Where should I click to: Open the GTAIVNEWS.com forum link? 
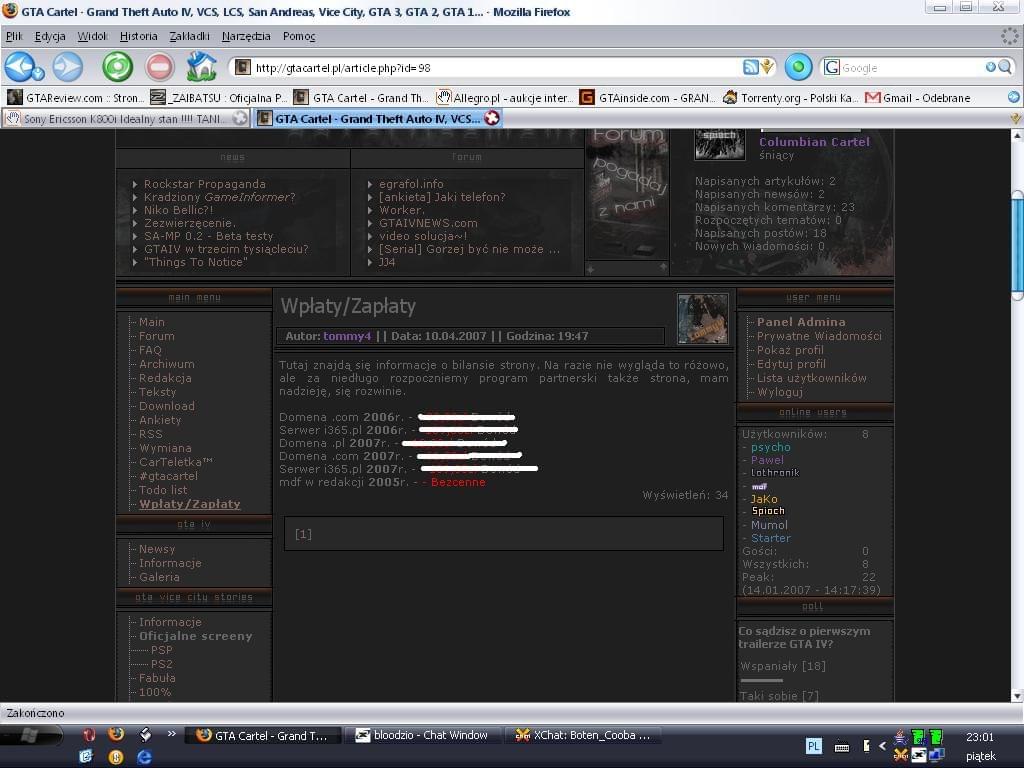[x=428, y=223]
